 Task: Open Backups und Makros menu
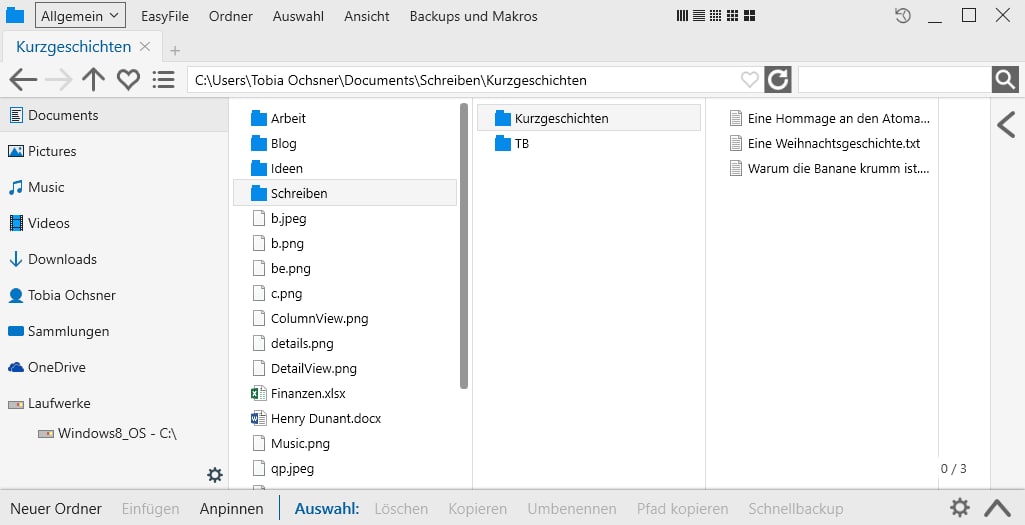coord(473,16)
